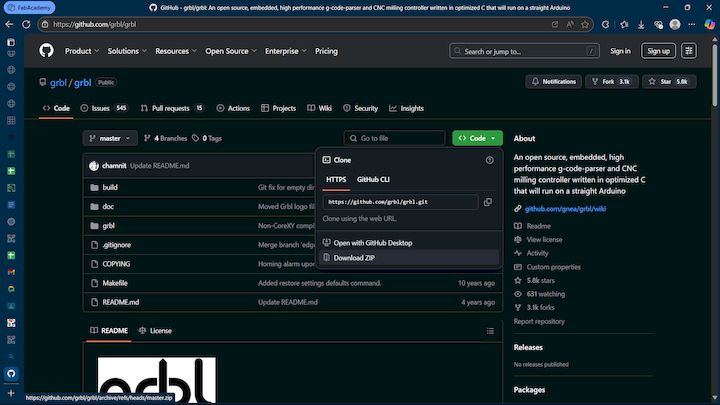Open the Pull requests tab
Image resolution: width=720 pixels, height=405 pixels.
[x=172, y=108]
